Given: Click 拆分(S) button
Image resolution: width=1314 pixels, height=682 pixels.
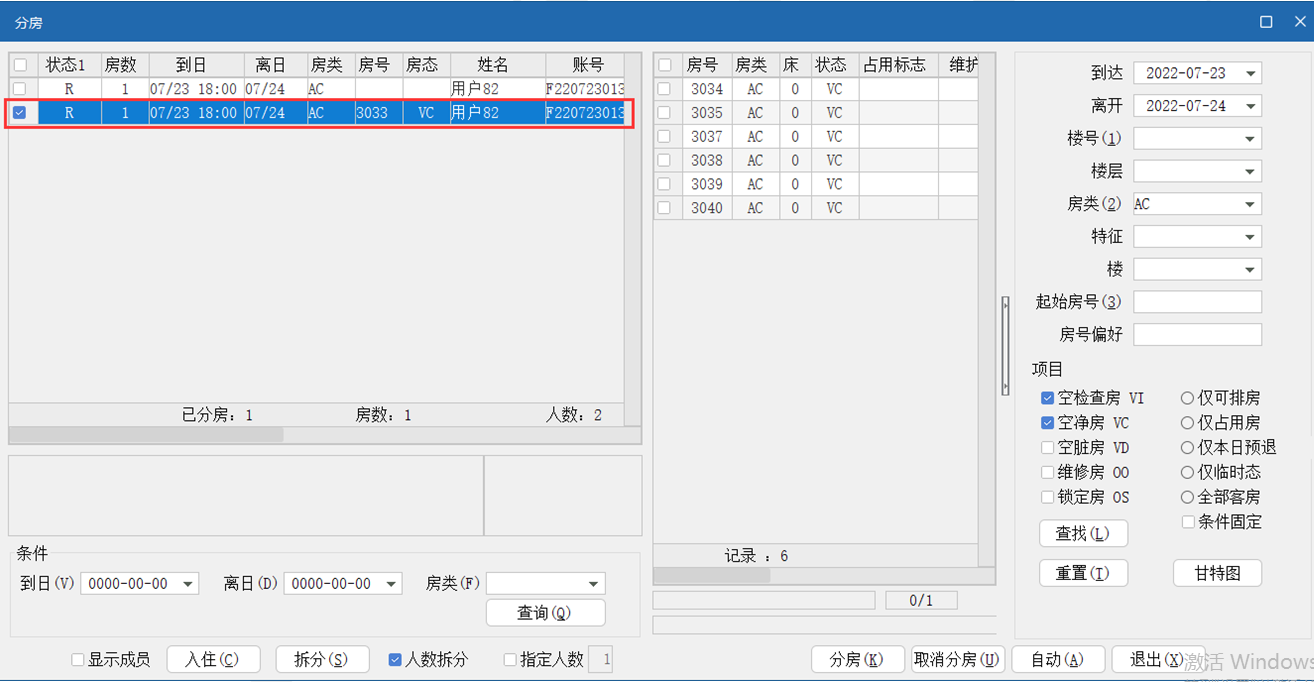Looking at the screenshot, I should (321, 660).
